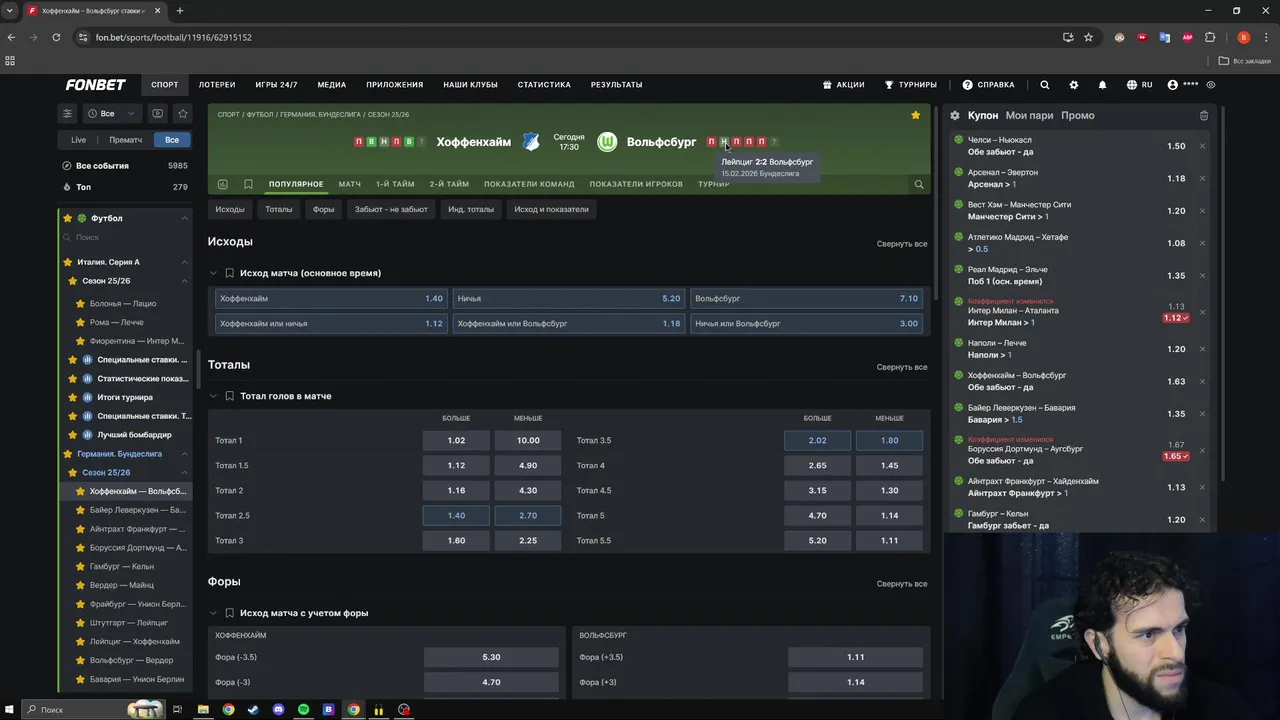Remove Наполи – Лечче bet from coupon
This screenshot has width=1280, height=720.
(1202, 349)
